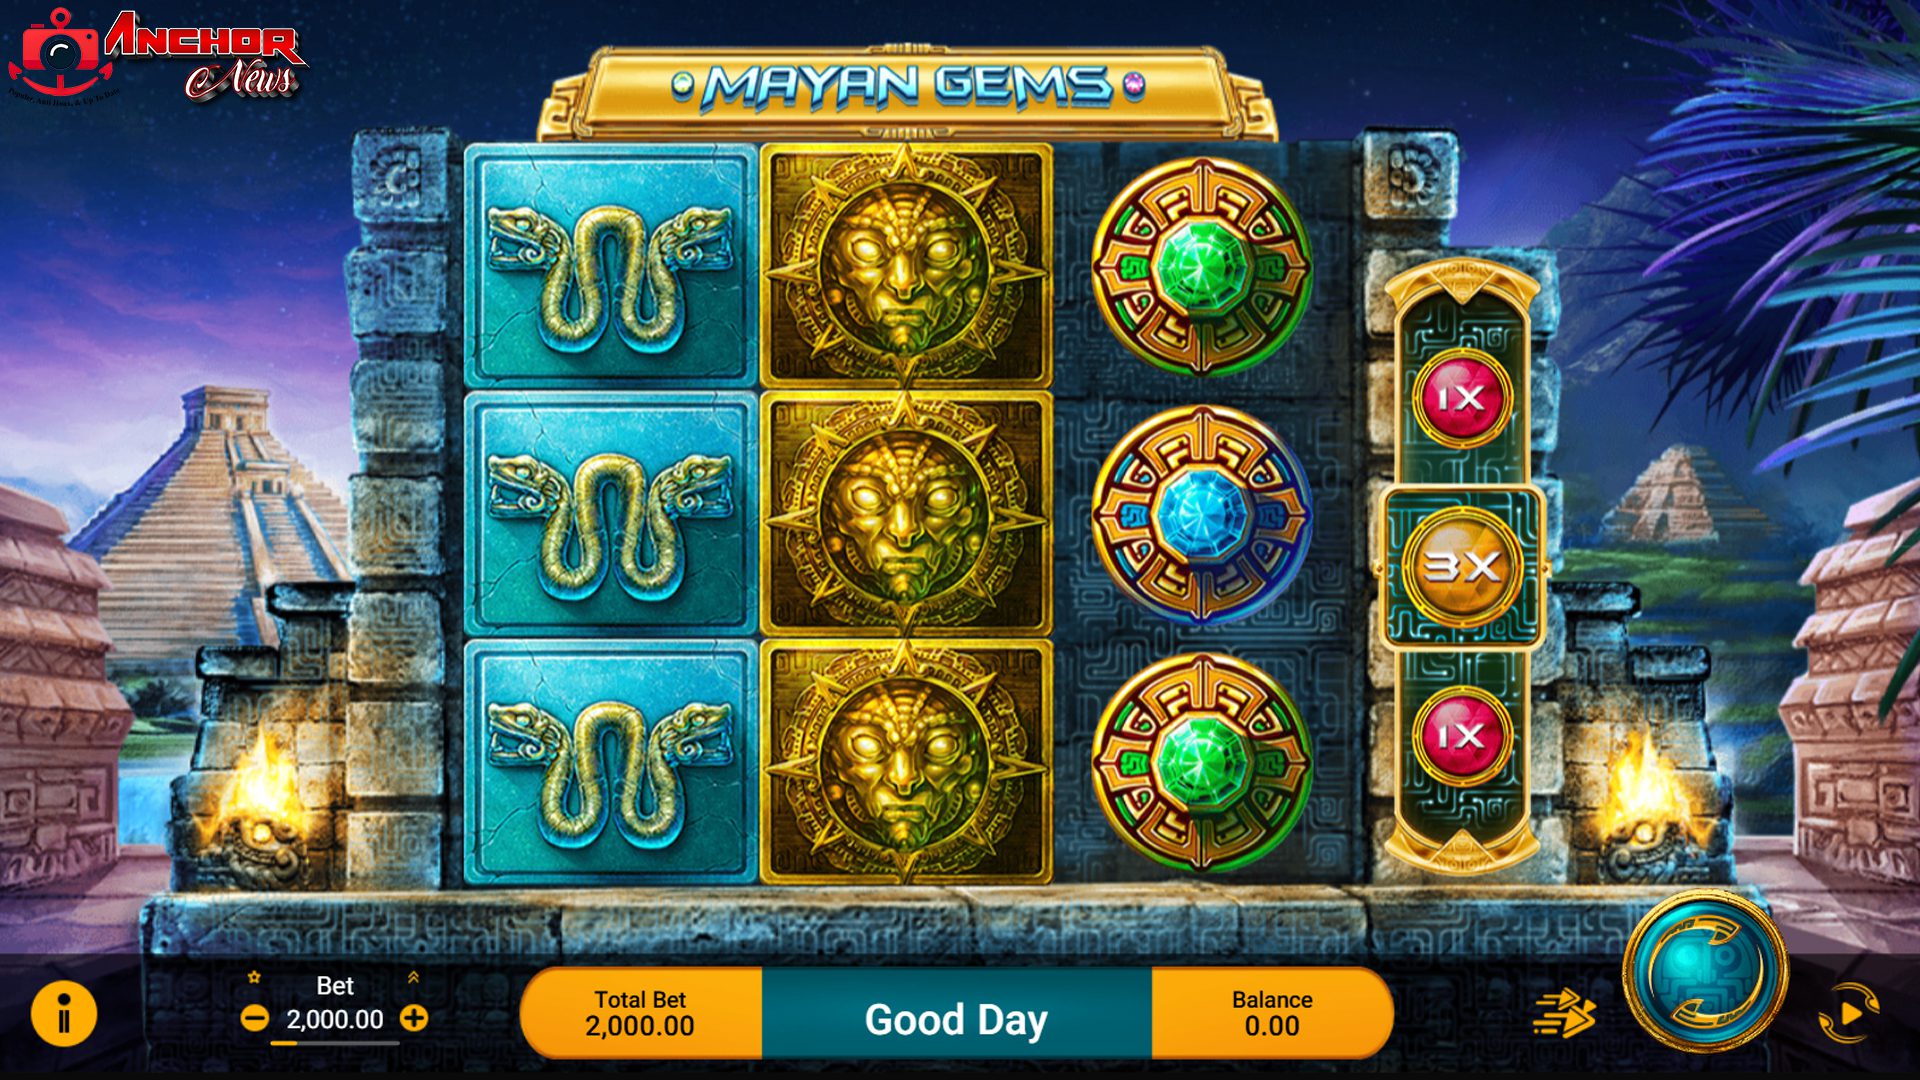Image resolution: width=1920 pixels, height=1080 pixels.
Task: Click the bottom 1x red multiplier
Action: click(x=1461, y=737)
